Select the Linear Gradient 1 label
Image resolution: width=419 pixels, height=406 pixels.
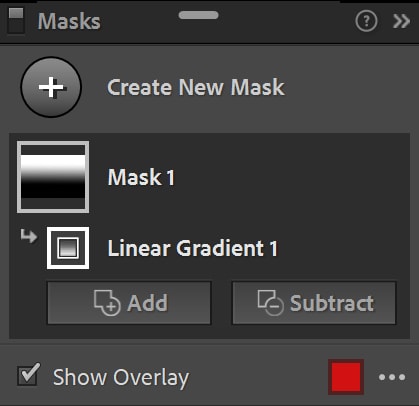pos(192,248)
